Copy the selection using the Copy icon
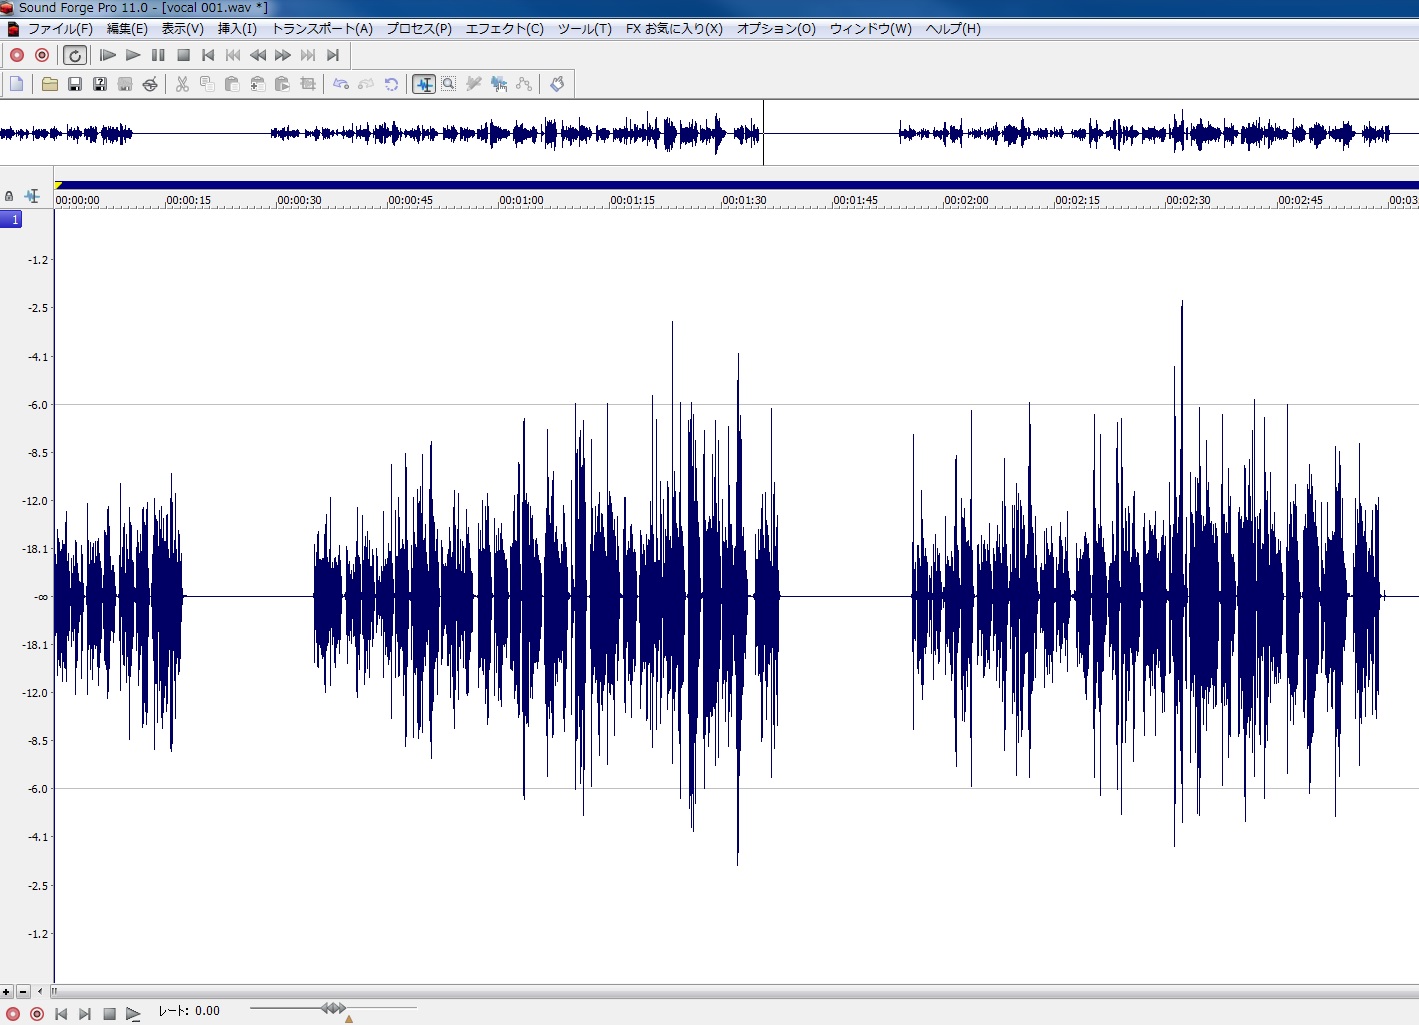 tap(207, 84)
